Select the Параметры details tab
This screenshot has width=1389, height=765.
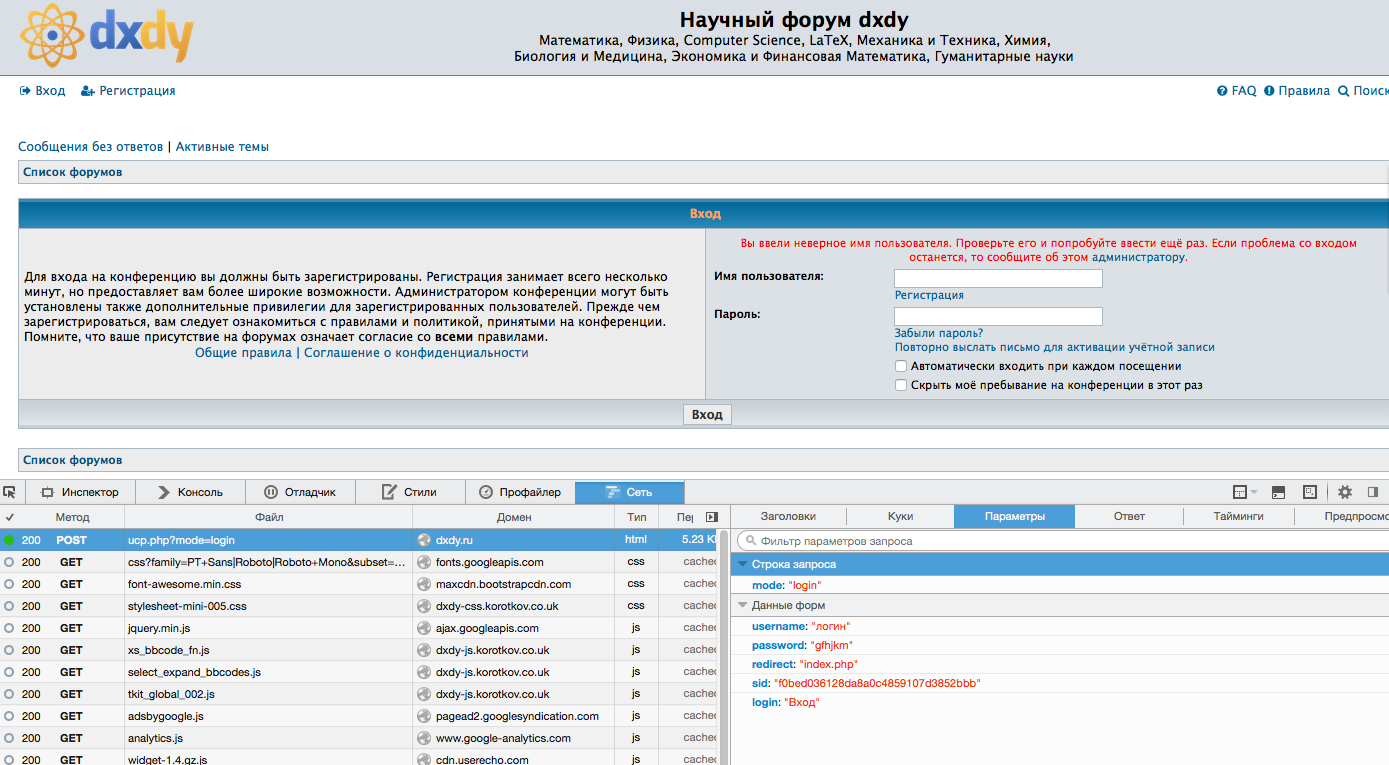coord(1015,517)
